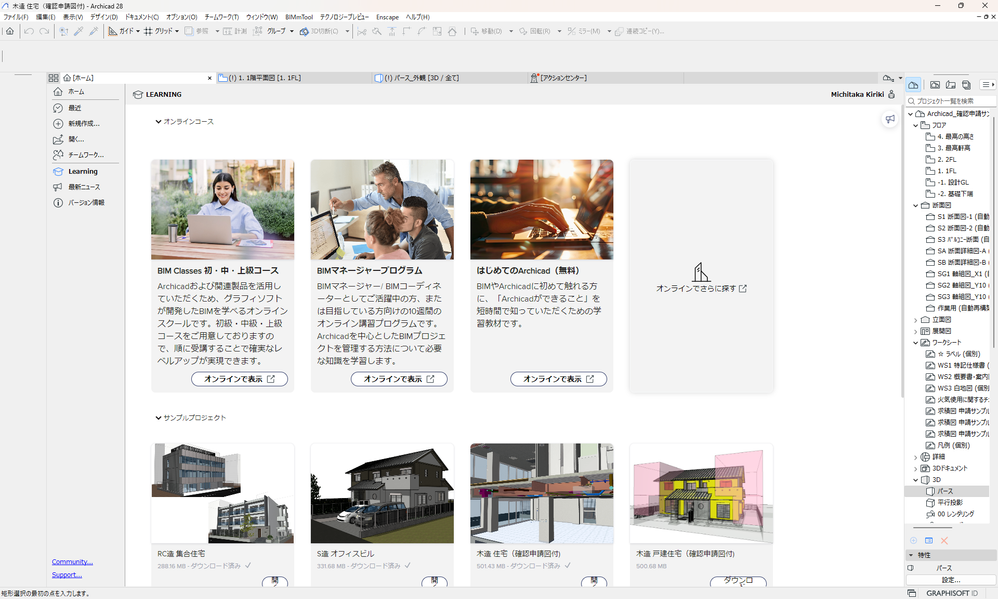The image size is (998, 599).
Task: Open the tab overview grid icon
Action: click(53, 78)
